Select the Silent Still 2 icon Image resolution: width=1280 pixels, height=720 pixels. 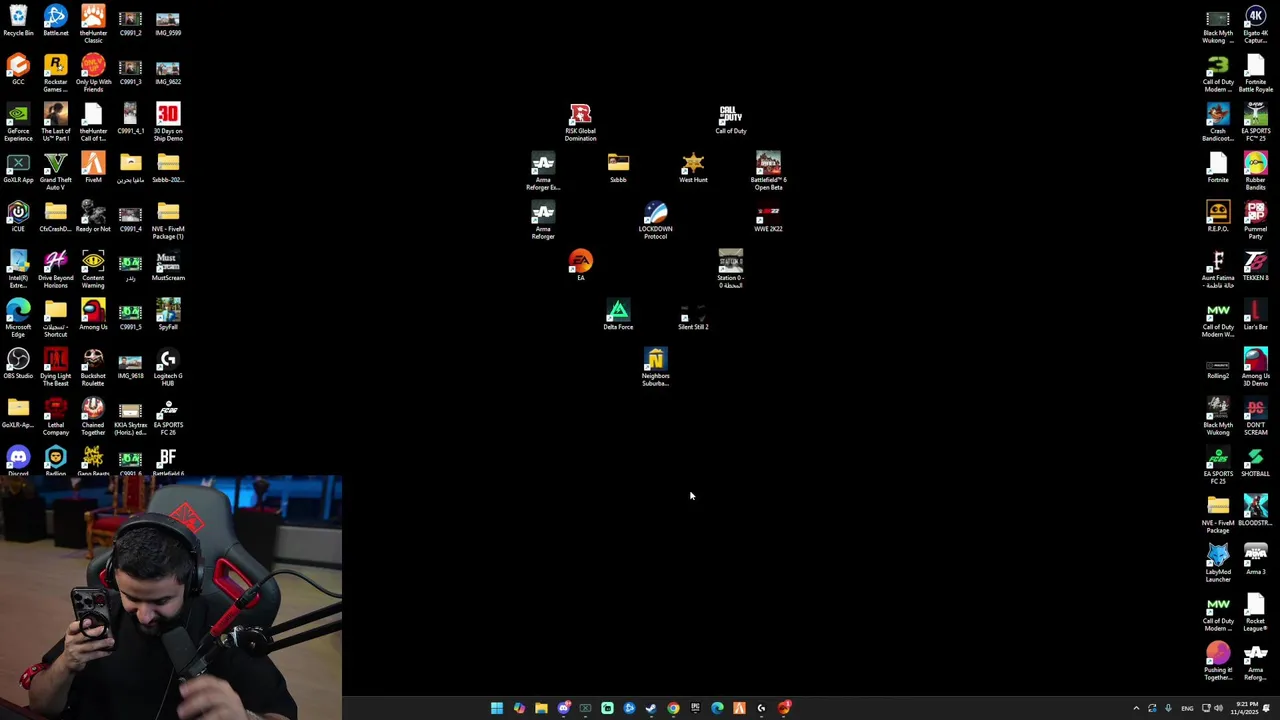tap(693, 314)
